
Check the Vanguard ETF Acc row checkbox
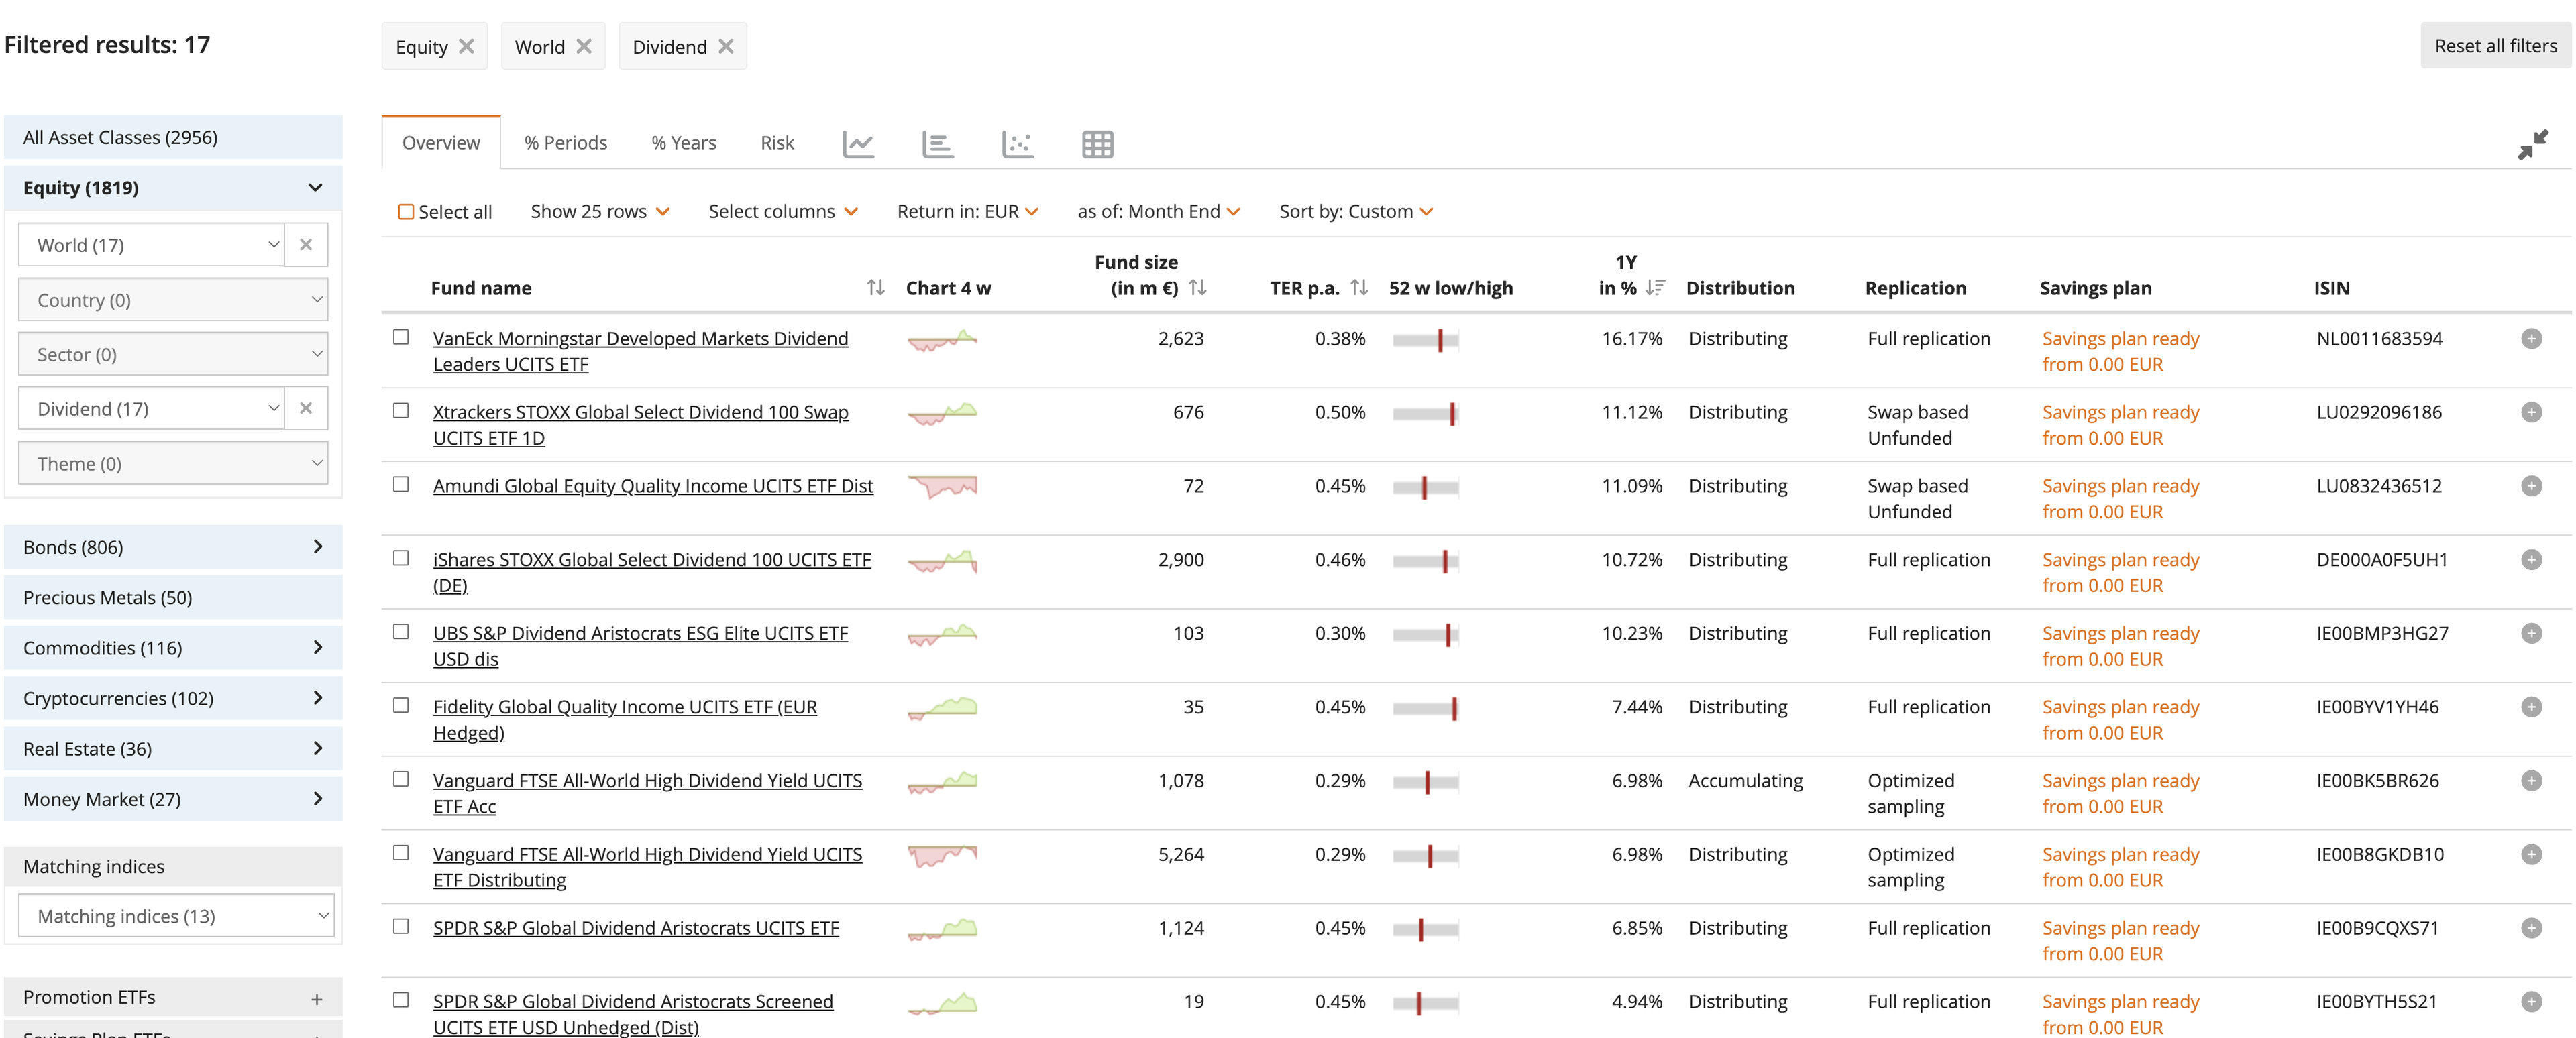tap(401, 779)
